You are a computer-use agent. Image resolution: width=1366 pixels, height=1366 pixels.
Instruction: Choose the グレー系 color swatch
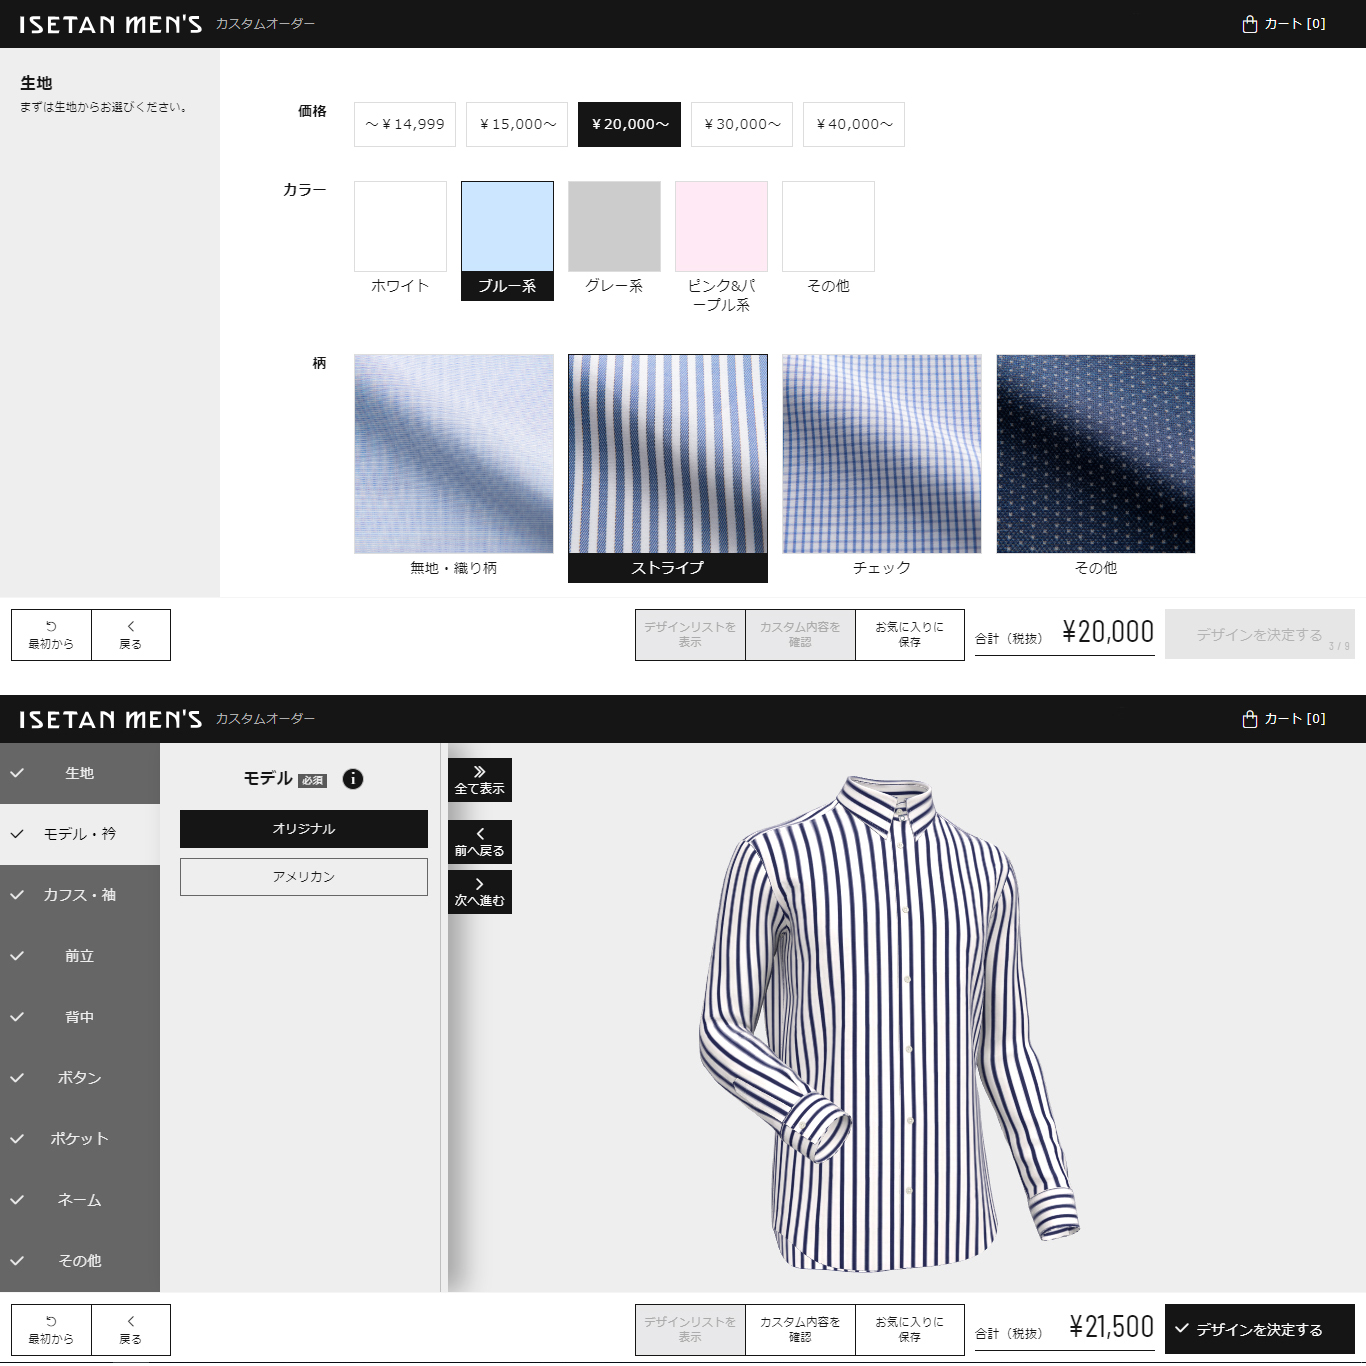(614, 227)
